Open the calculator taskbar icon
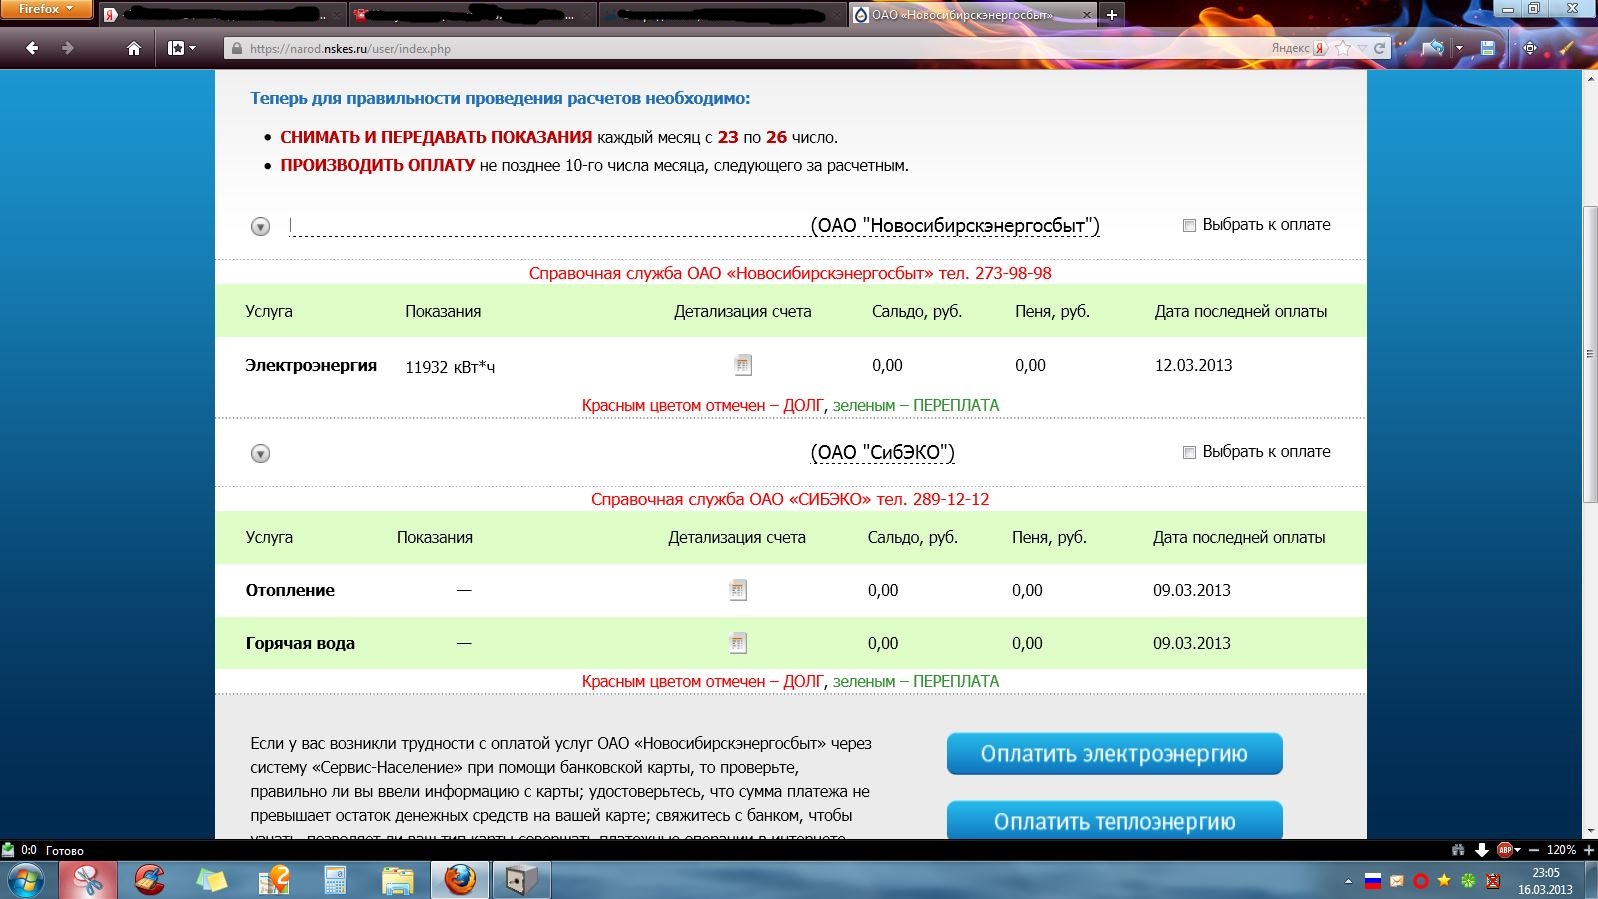Screen dimensions: 1598x899 (335, 881)
